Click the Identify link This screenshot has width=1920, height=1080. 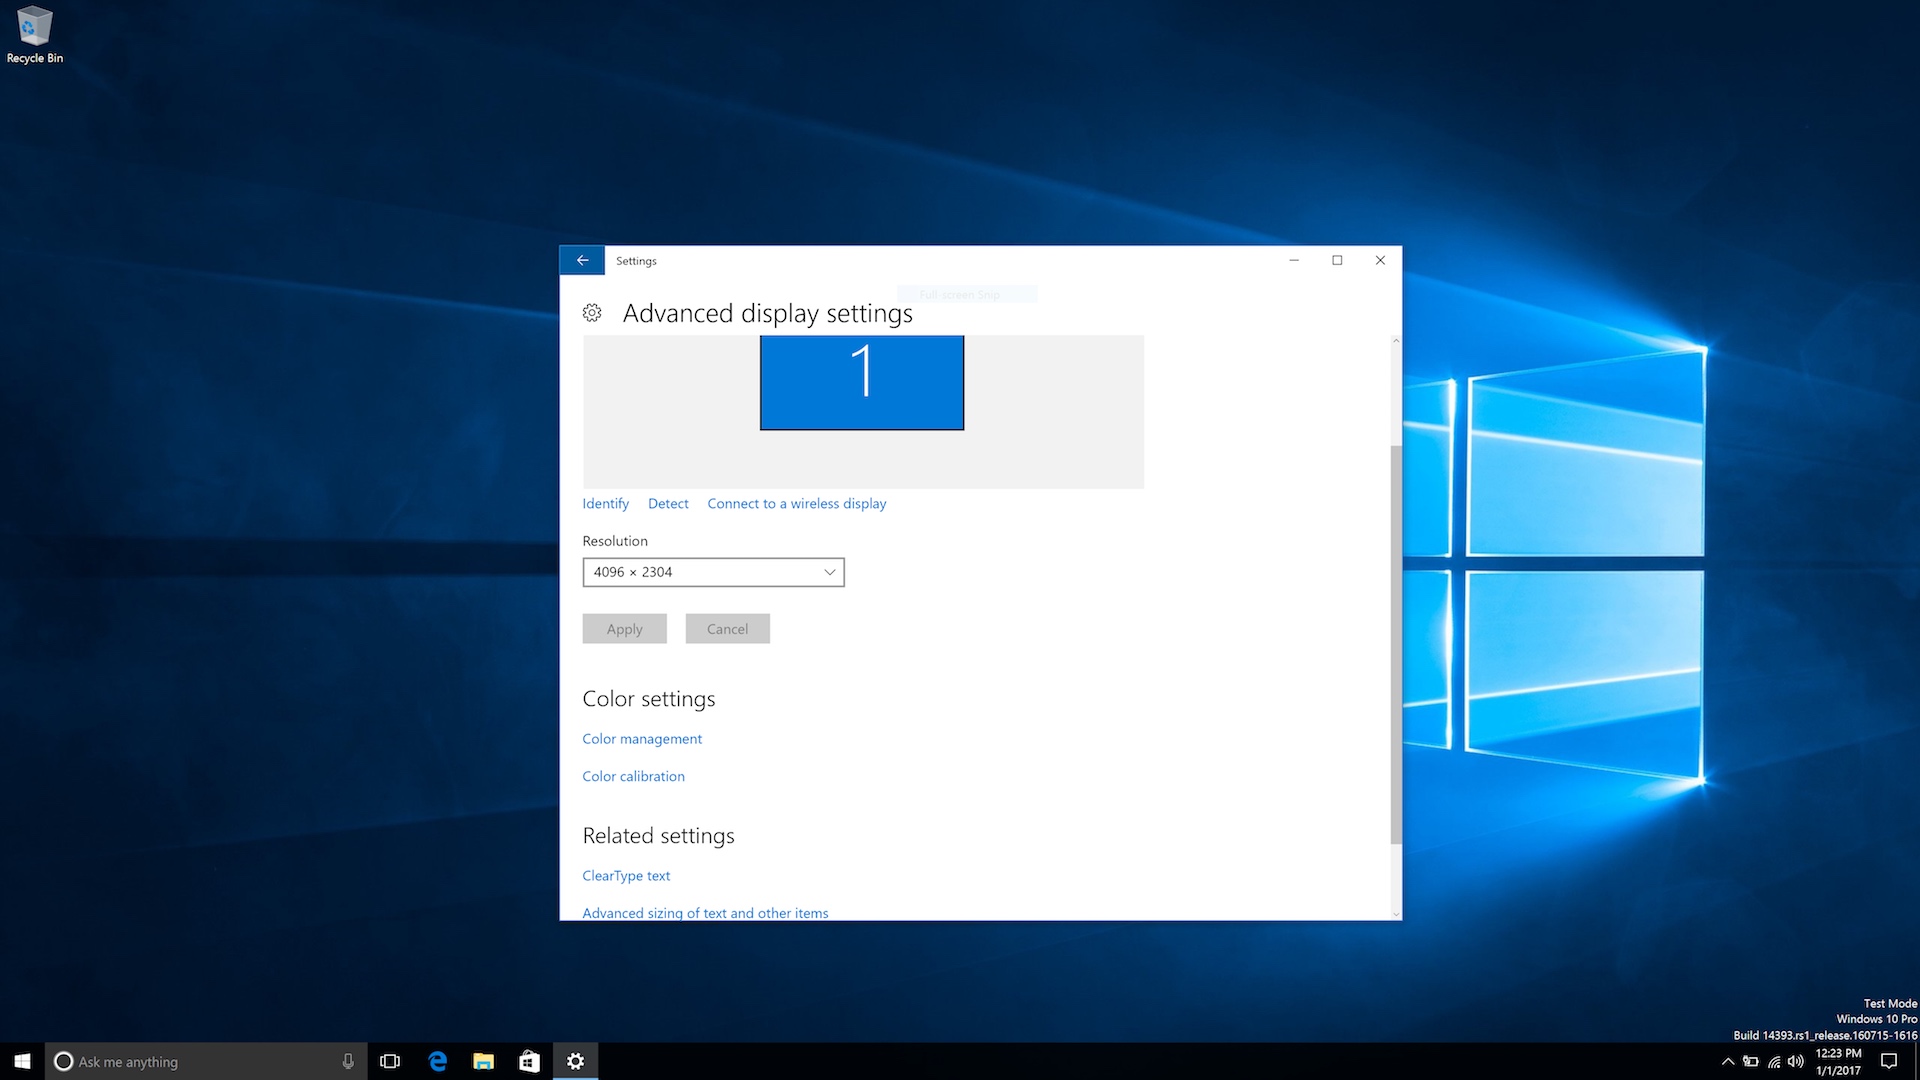pyautogui.click(x=605, y=504)
